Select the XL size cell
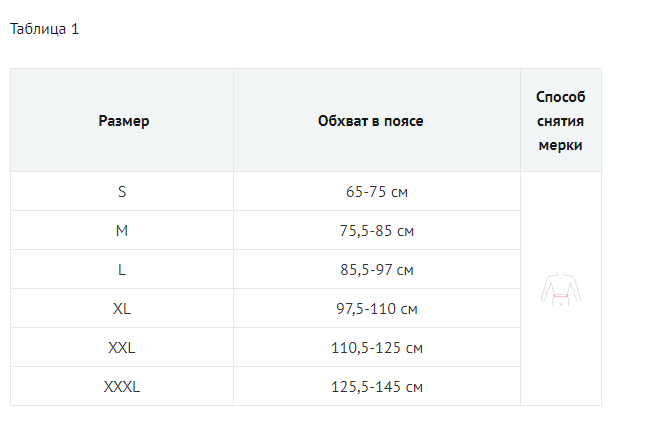 click(122, 308)
